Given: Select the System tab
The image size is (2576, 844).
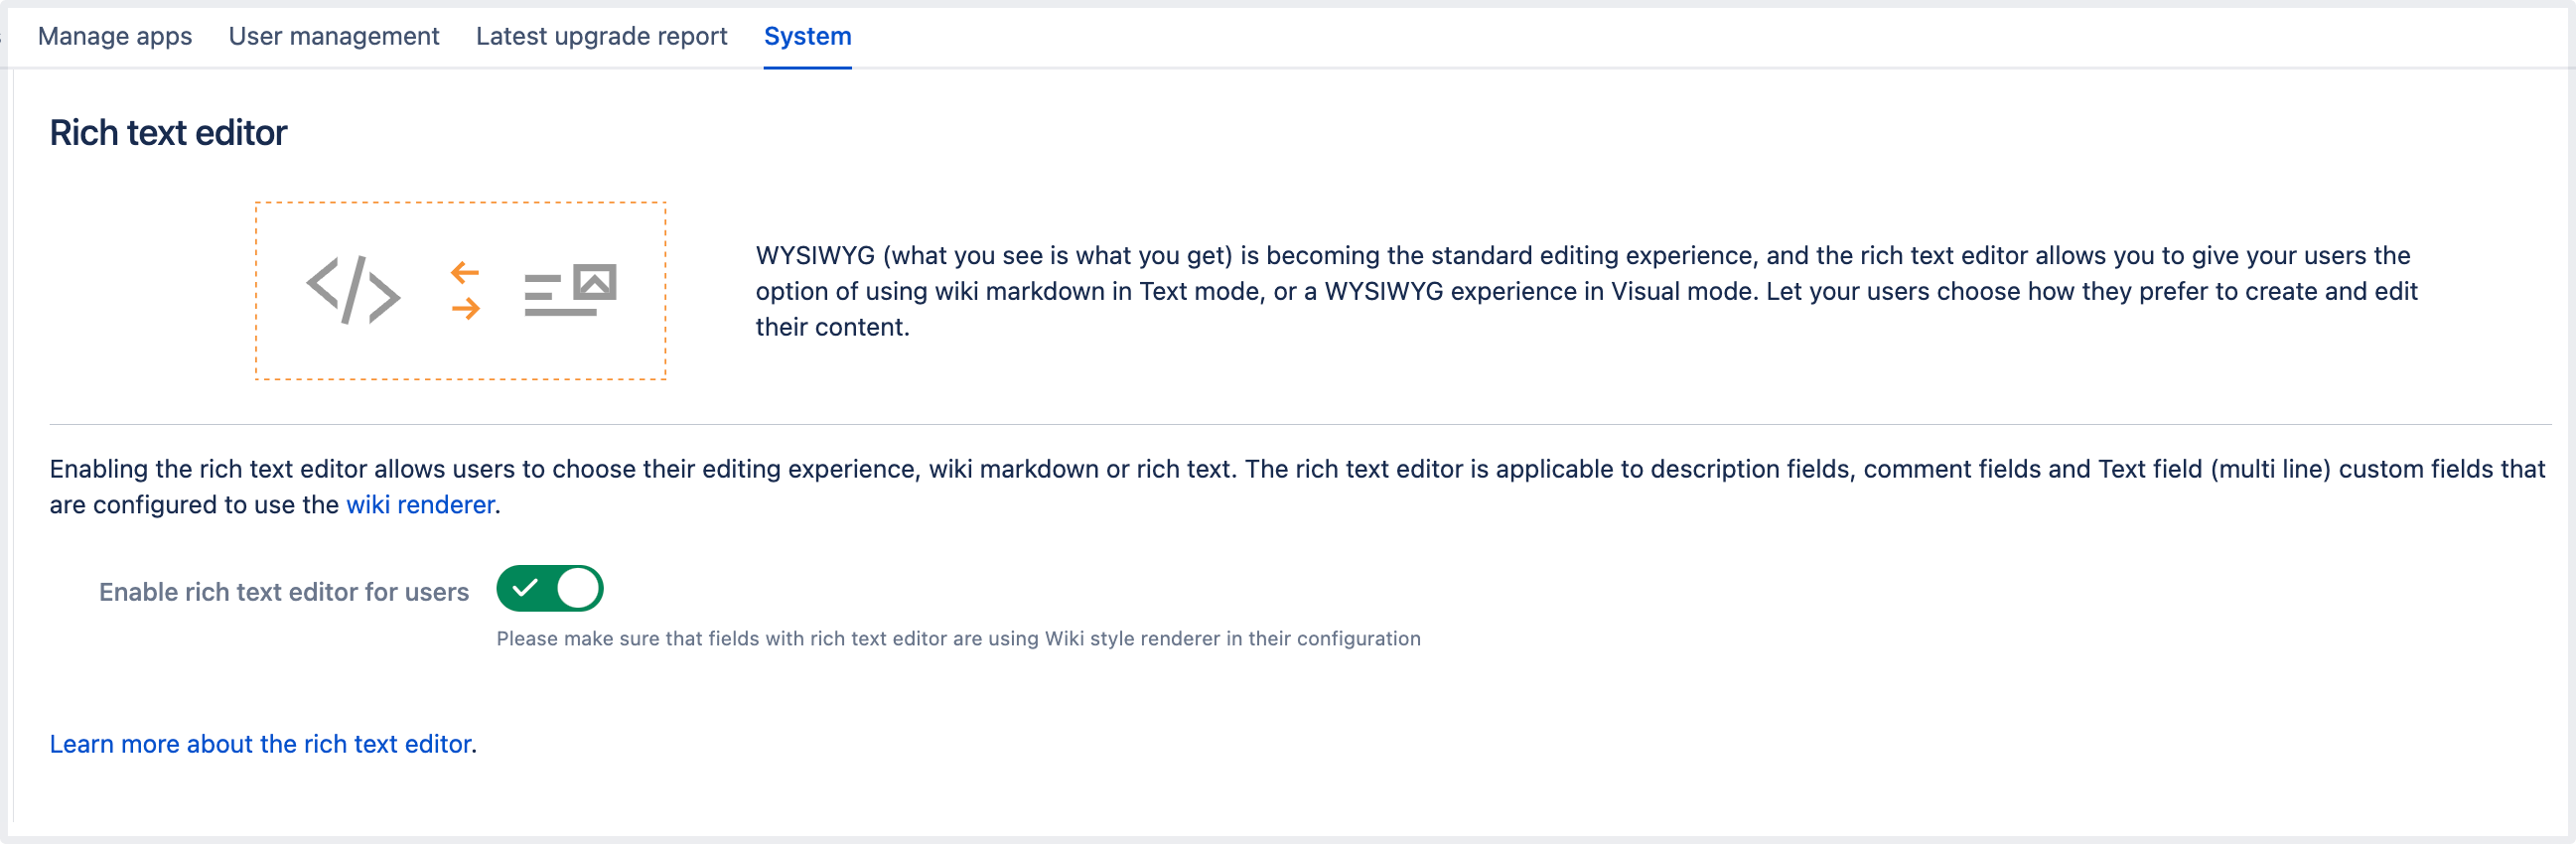Looking at the screenshot, I should click(x=807, y=36).
